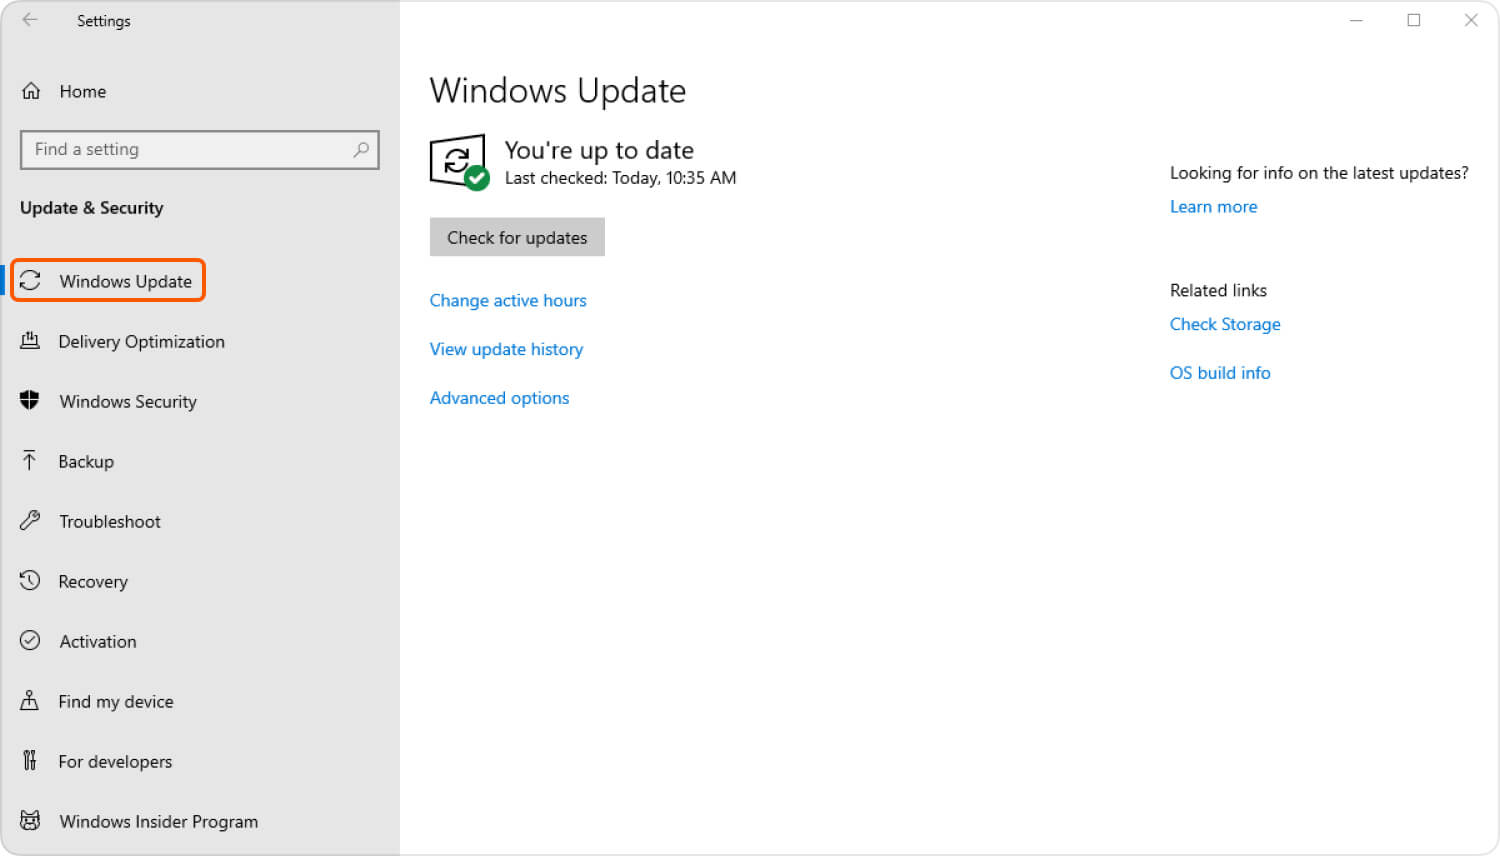
Task: Click the Activation checkmark circle icon
Action: pyautogui.click(x=30, y=641)
